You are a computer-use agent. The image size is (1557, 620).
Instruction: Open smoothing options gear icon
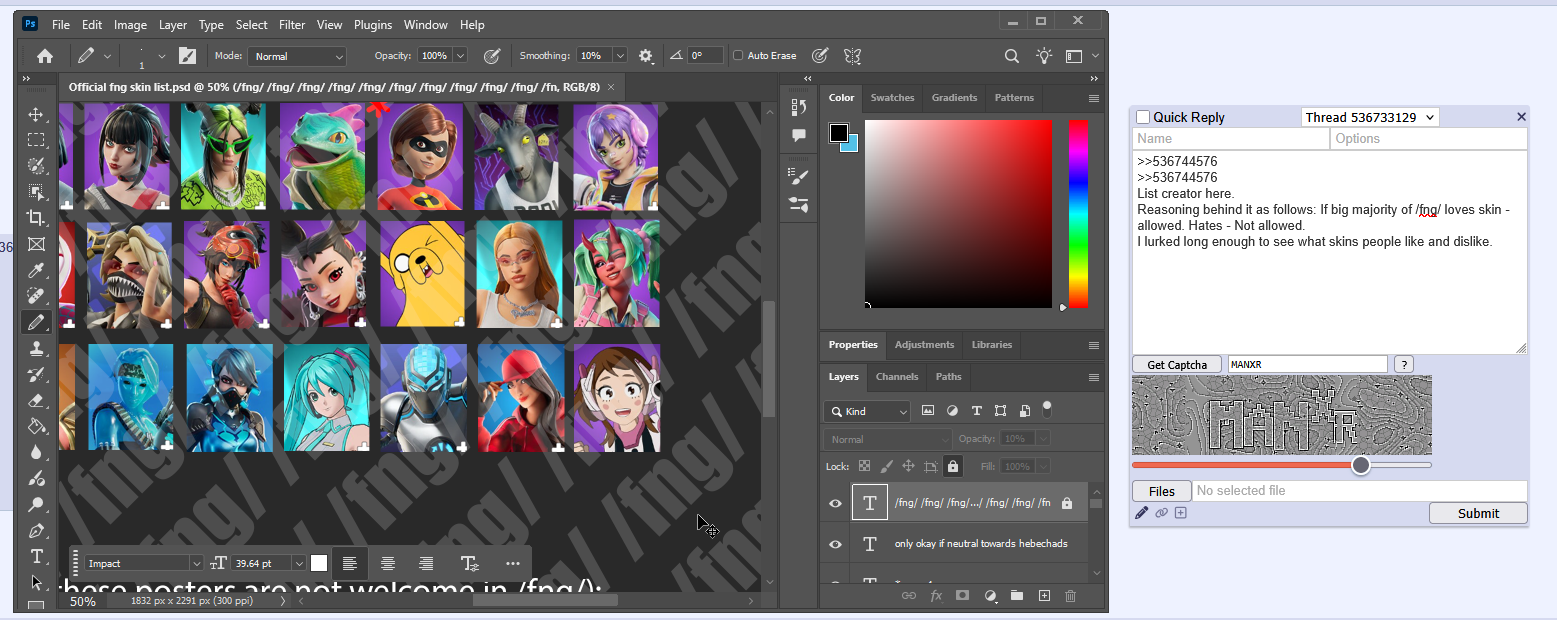[646, 56]
